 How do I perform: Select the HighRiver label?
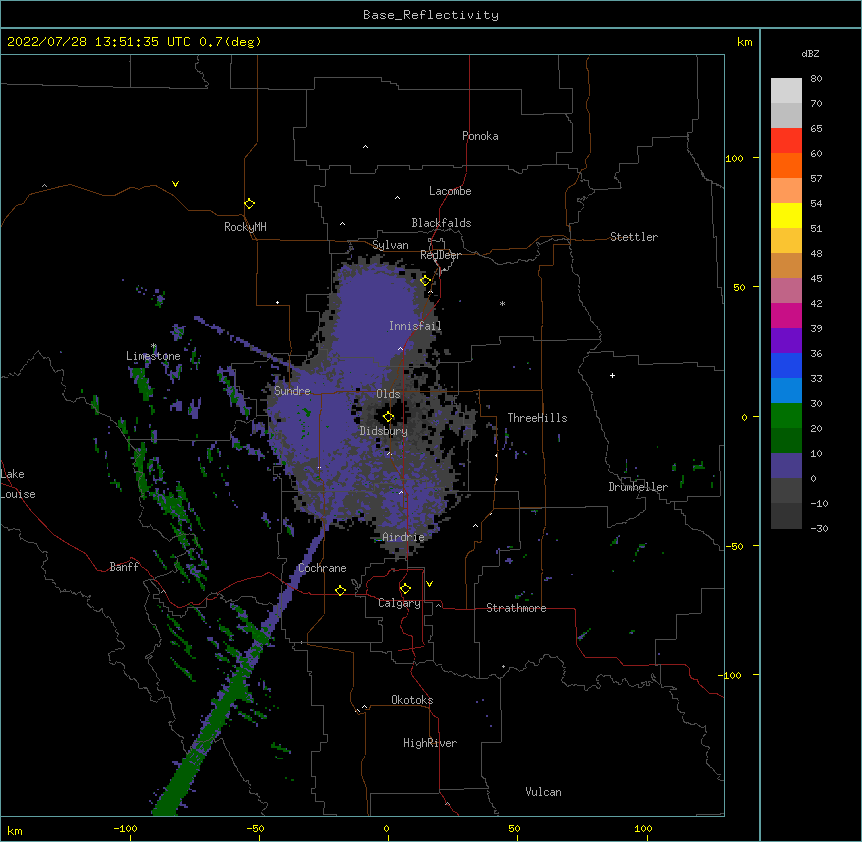430,743
